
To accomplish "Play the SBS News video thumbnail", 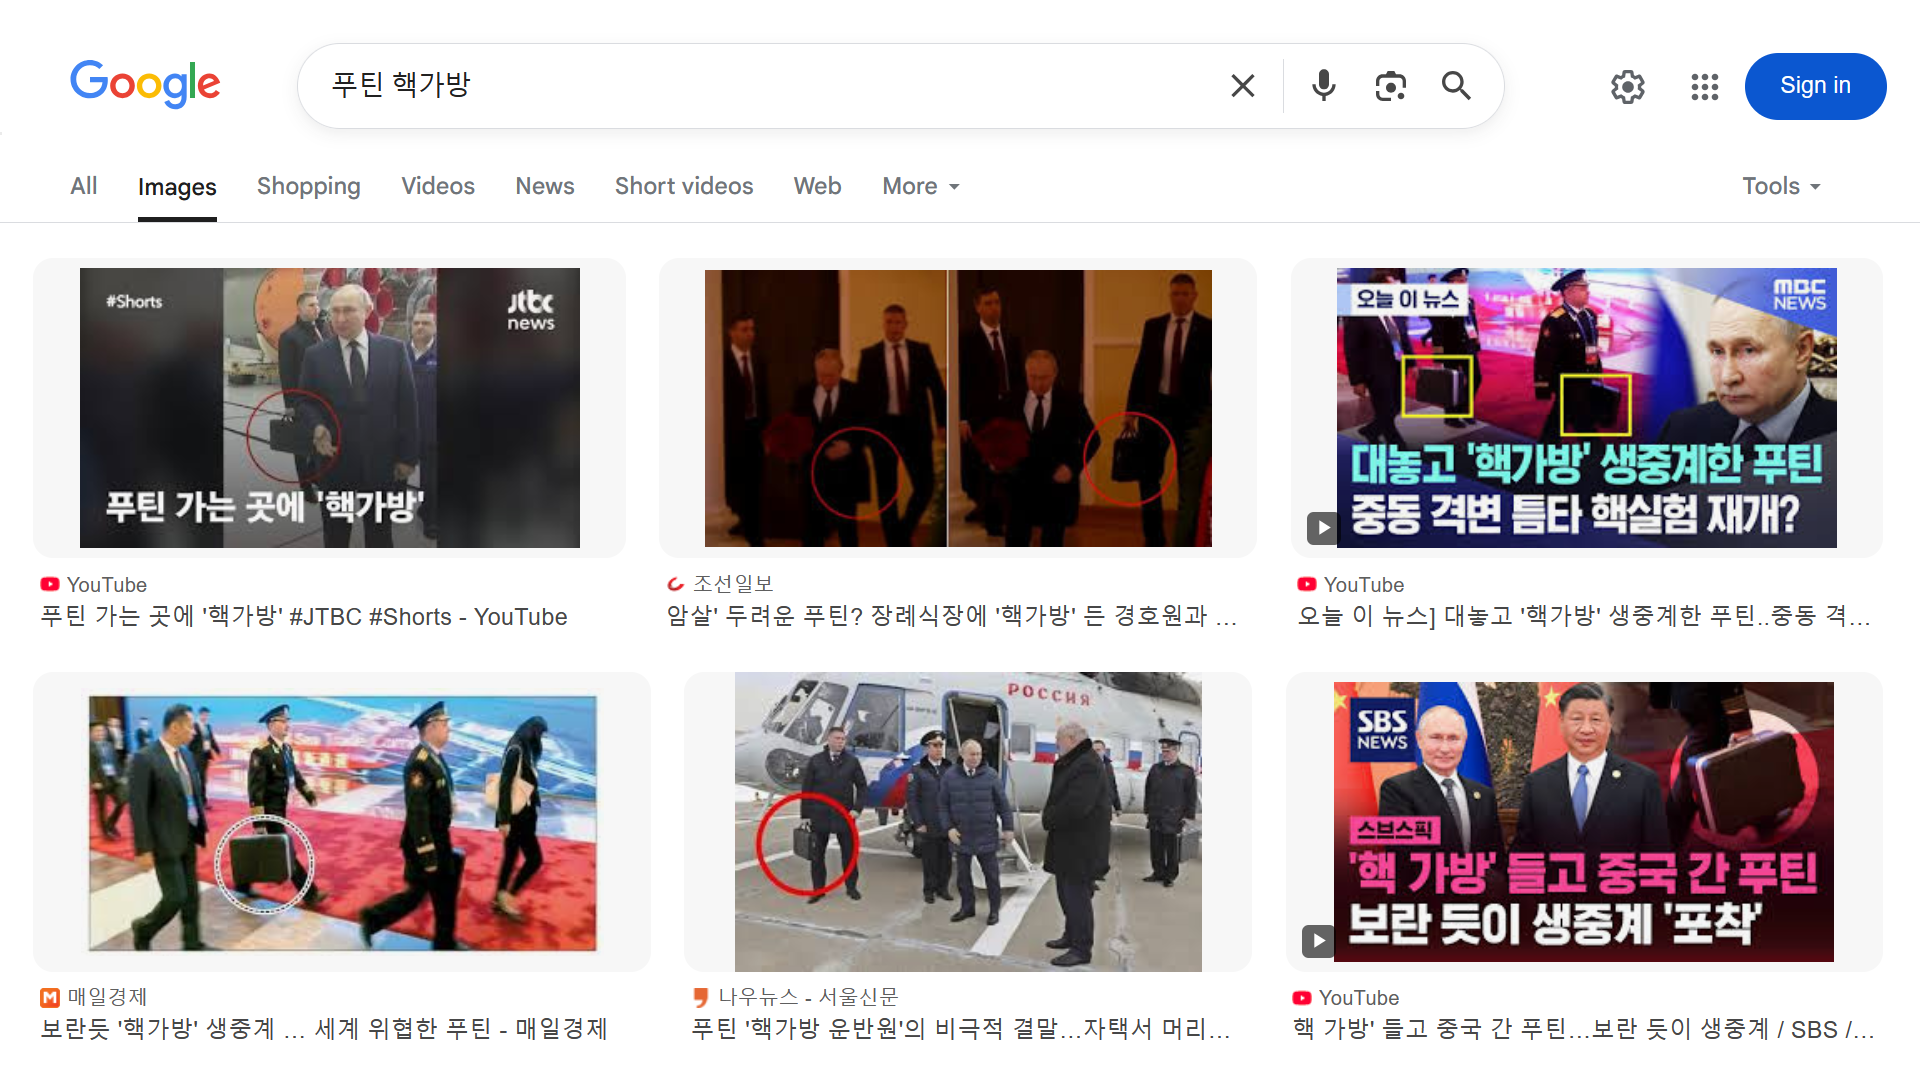I will (1583, 822).
